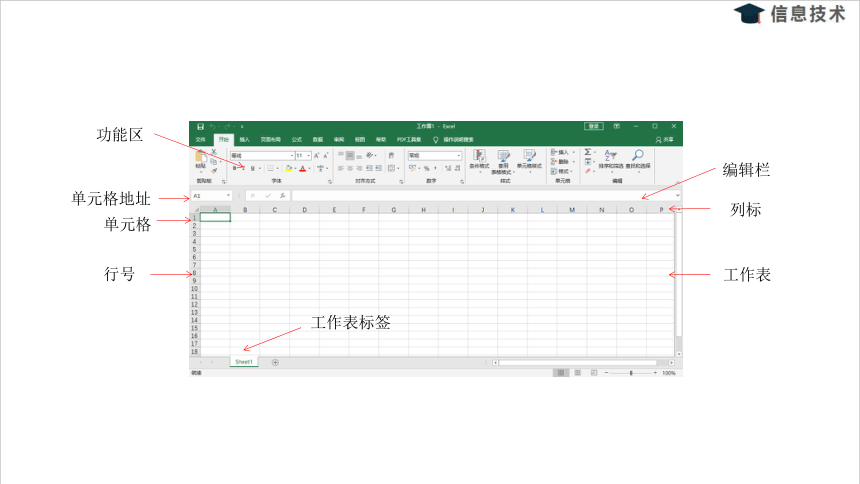The image size is (860, 484).
Task: Toggle Underline formatting
Action: click(252, 168)
